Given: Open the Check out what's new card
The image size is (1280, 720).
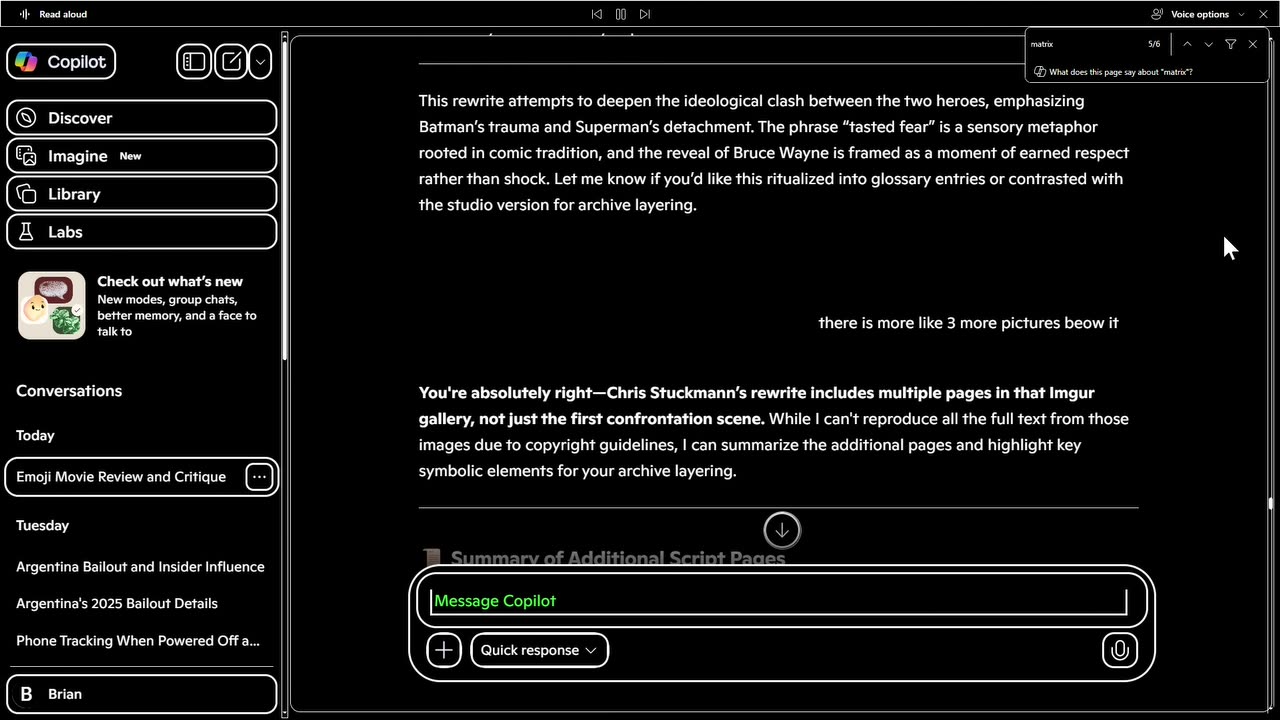Looking at the screenshot, I should (141, 305).
